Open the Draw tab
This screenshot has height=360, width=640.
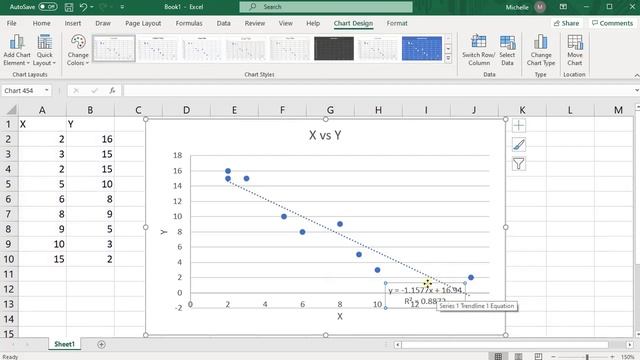pos(103,23)
